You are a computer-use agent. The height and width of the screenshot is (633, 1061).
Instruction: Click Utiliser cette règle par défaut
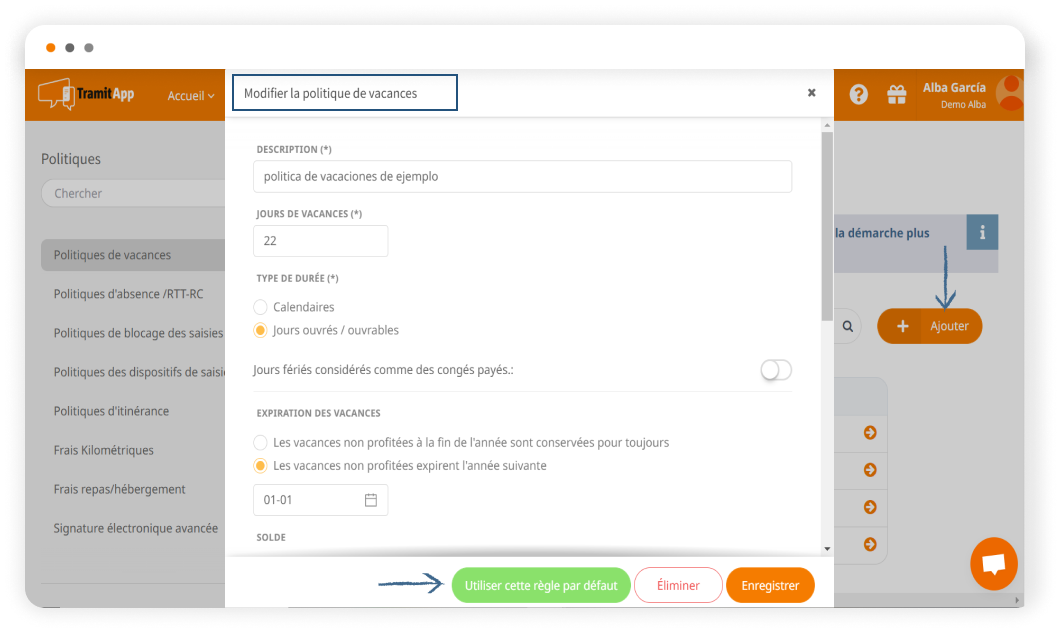[541, 586]
